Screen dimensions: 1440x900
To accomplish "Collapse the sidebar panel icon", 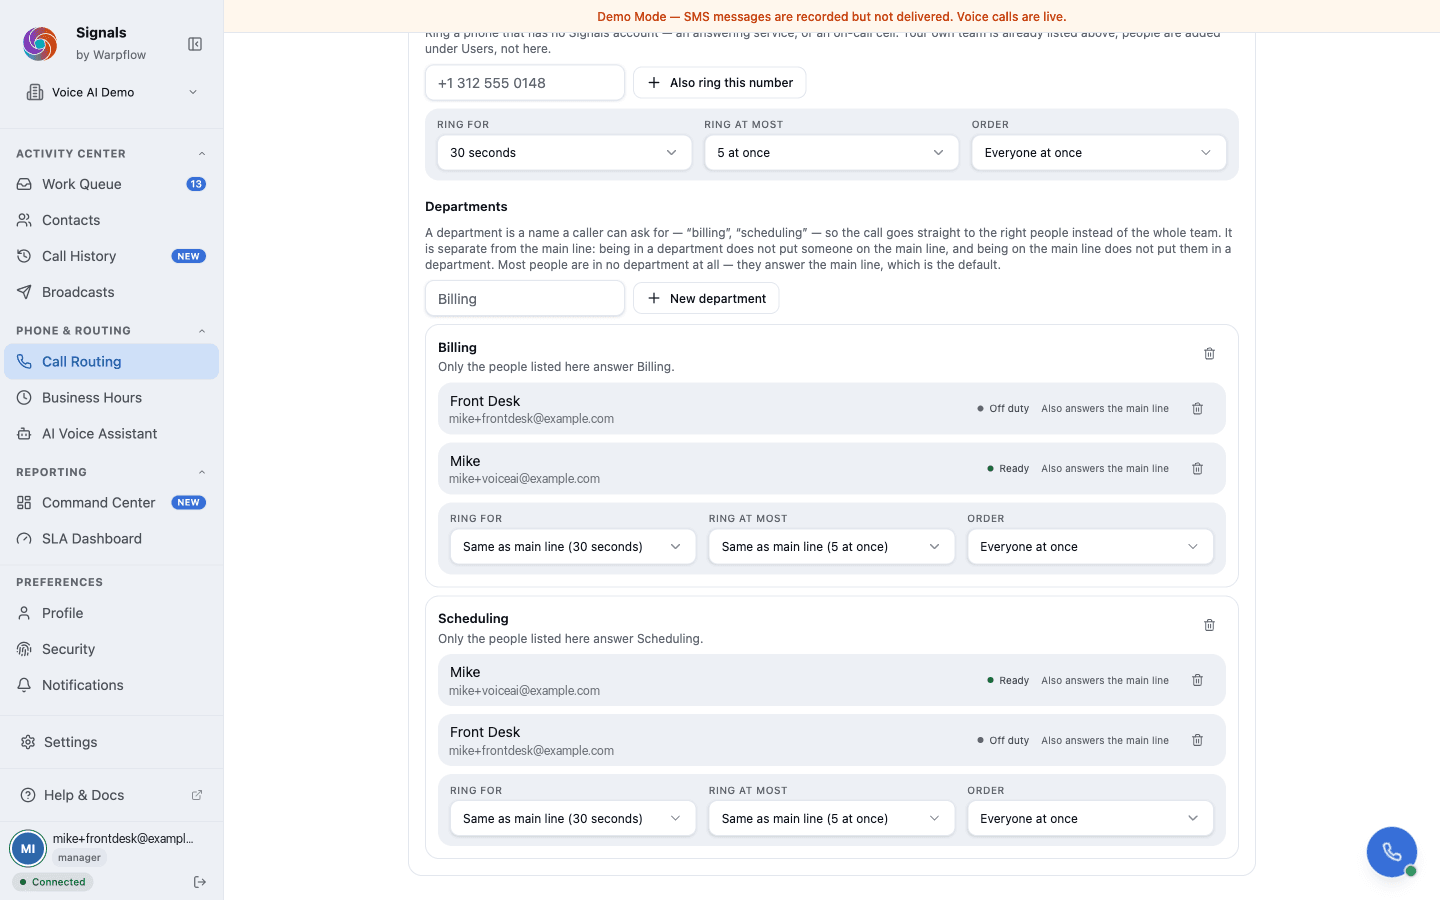I will coord(195,44).
